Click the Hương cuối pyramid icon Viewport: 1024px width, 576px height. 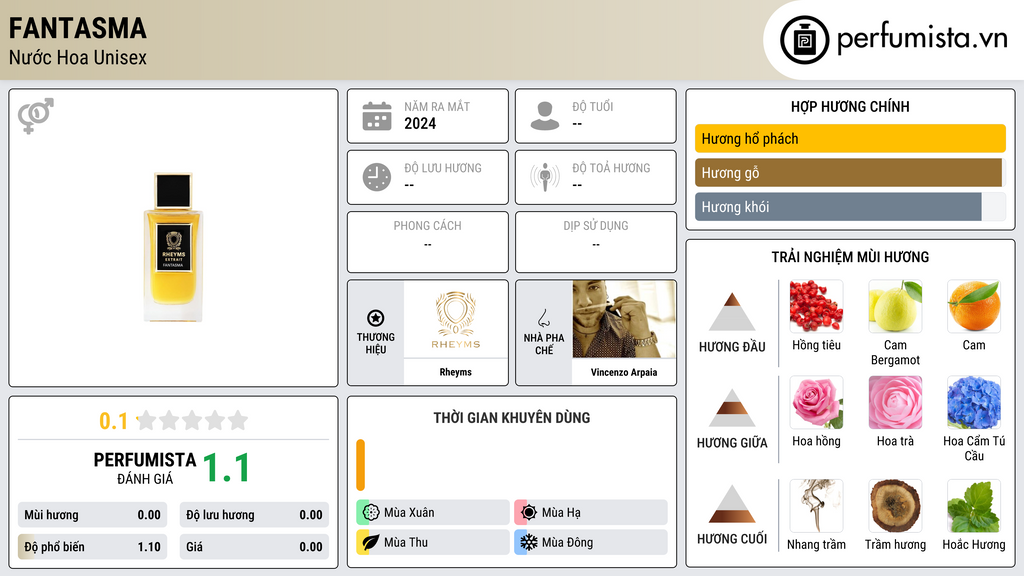pos(732,504)
